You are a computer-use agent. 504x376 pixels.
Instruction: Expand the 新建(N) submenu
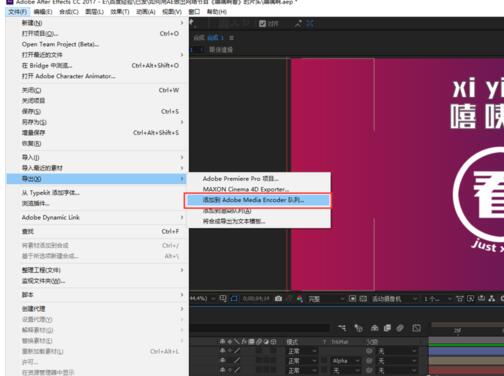click(97, 23)
